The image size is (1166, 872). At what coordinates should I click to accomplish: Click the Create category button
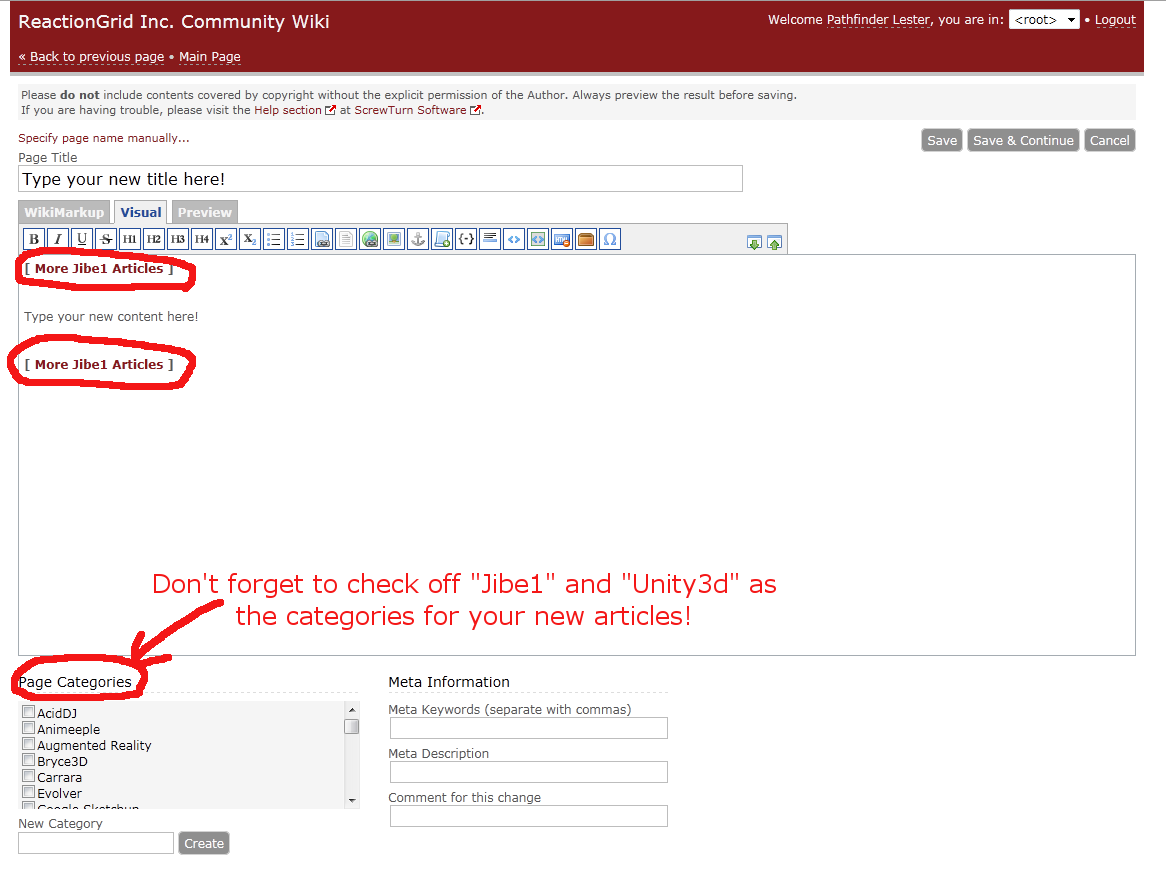pos(204,843)
